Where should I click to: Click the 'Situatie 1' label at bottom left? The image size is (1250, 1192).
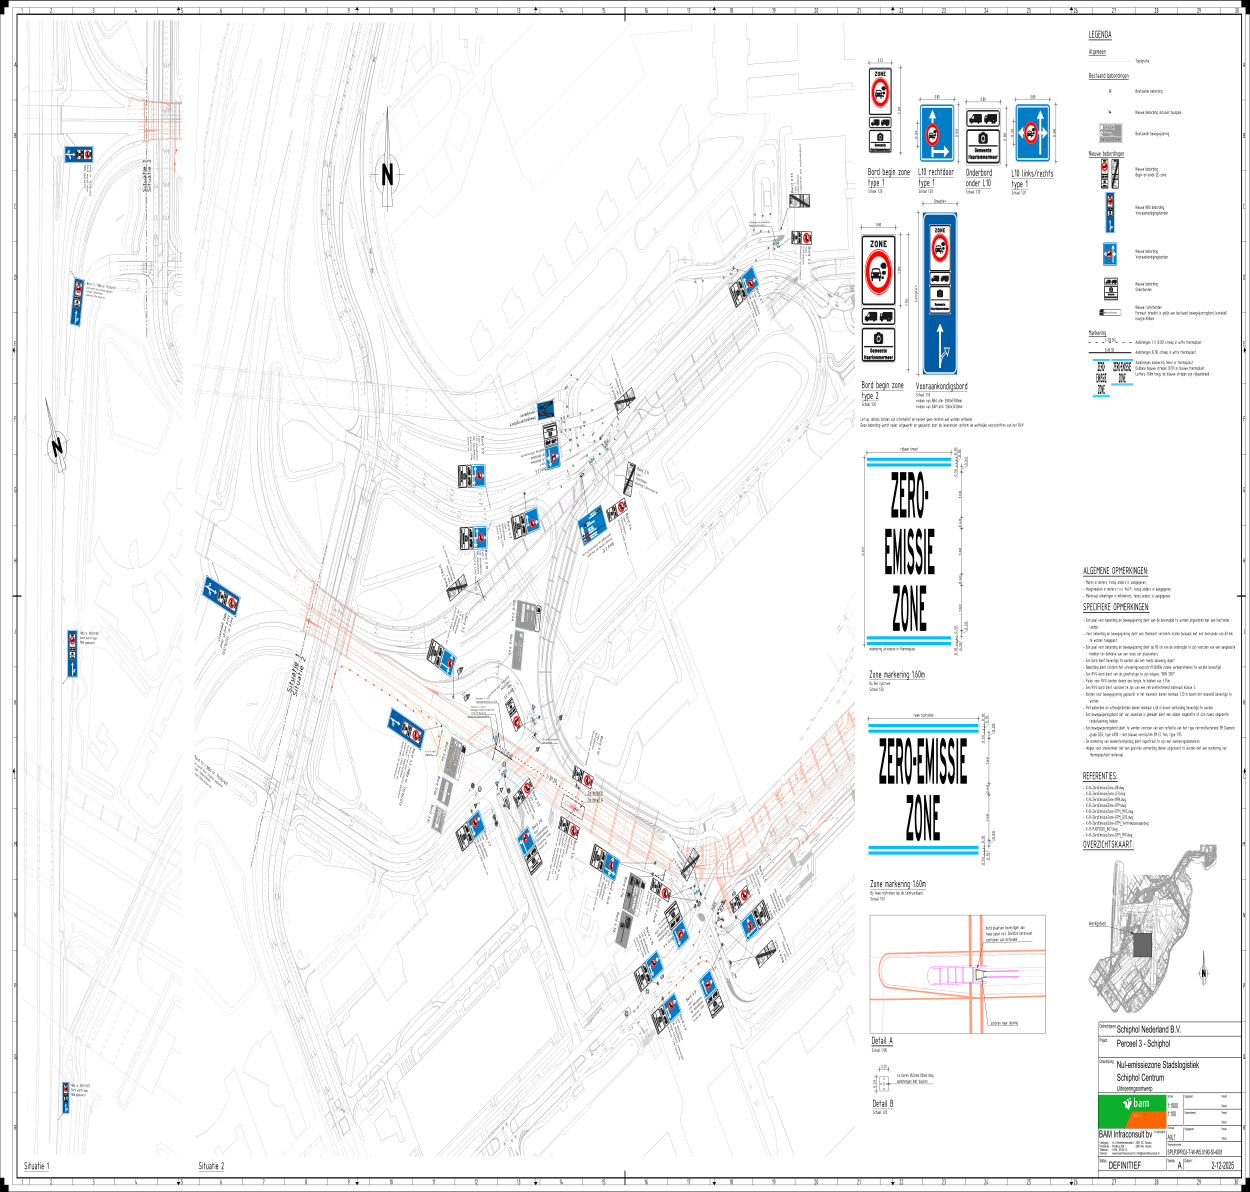pos(36,1166)
